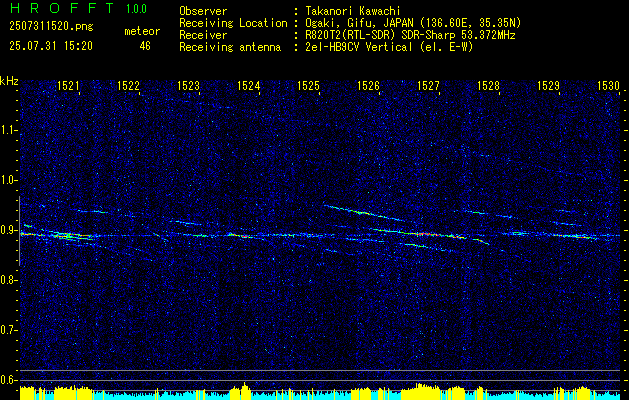Click observer name Takanori Kawachi
Screen dimensions: 629x400
pos(355,11)
